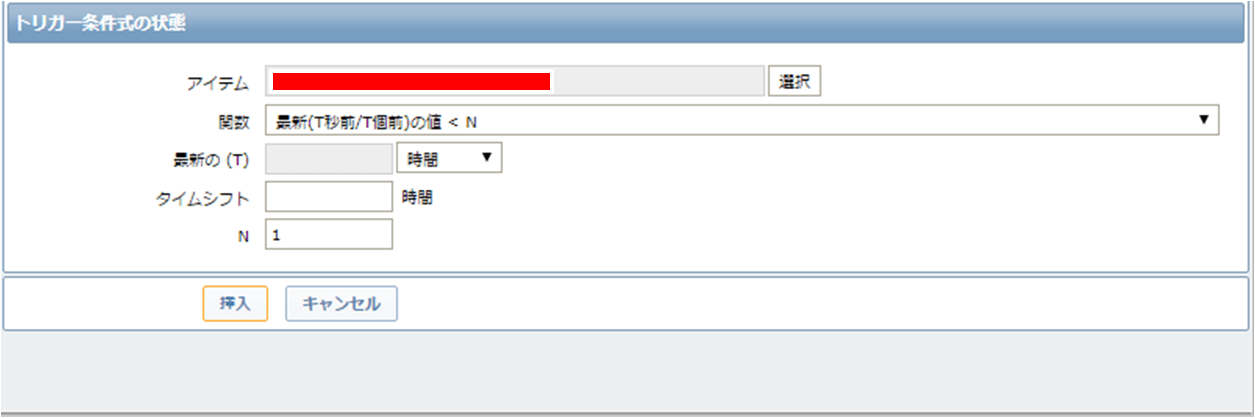Click the アイテム label

(x=217, y=83)
